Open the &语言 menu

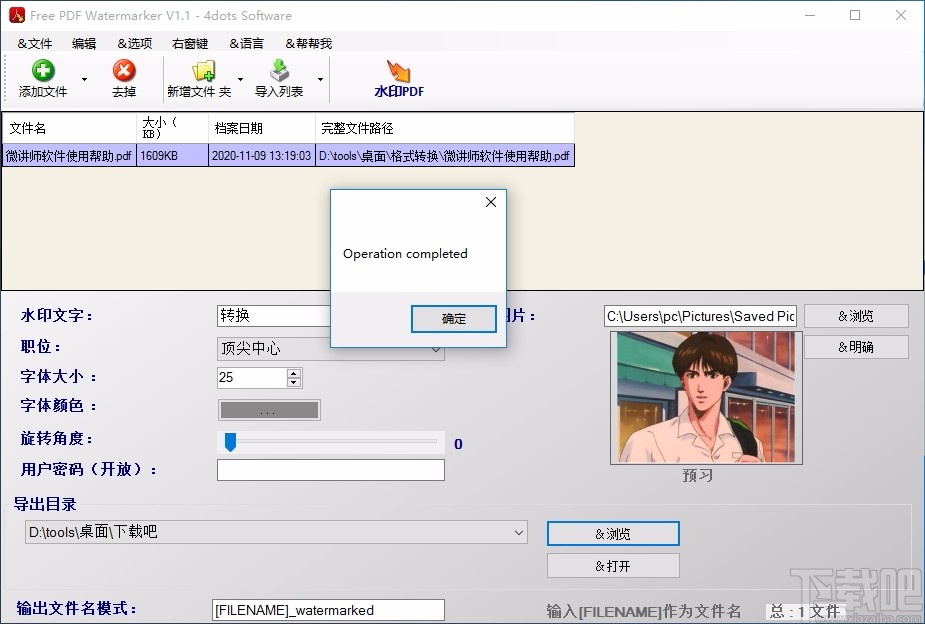pyautogui.click(x=247, y=44)
